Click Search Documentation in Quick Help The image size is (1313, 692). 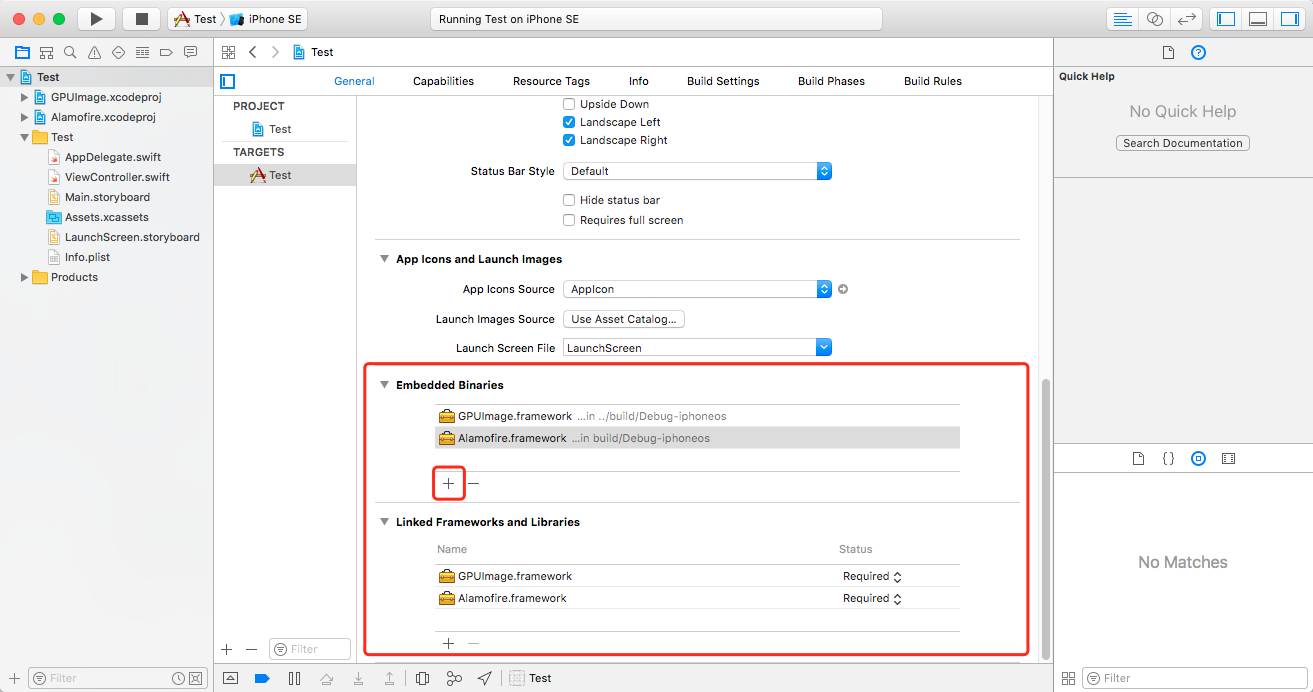1183,143
